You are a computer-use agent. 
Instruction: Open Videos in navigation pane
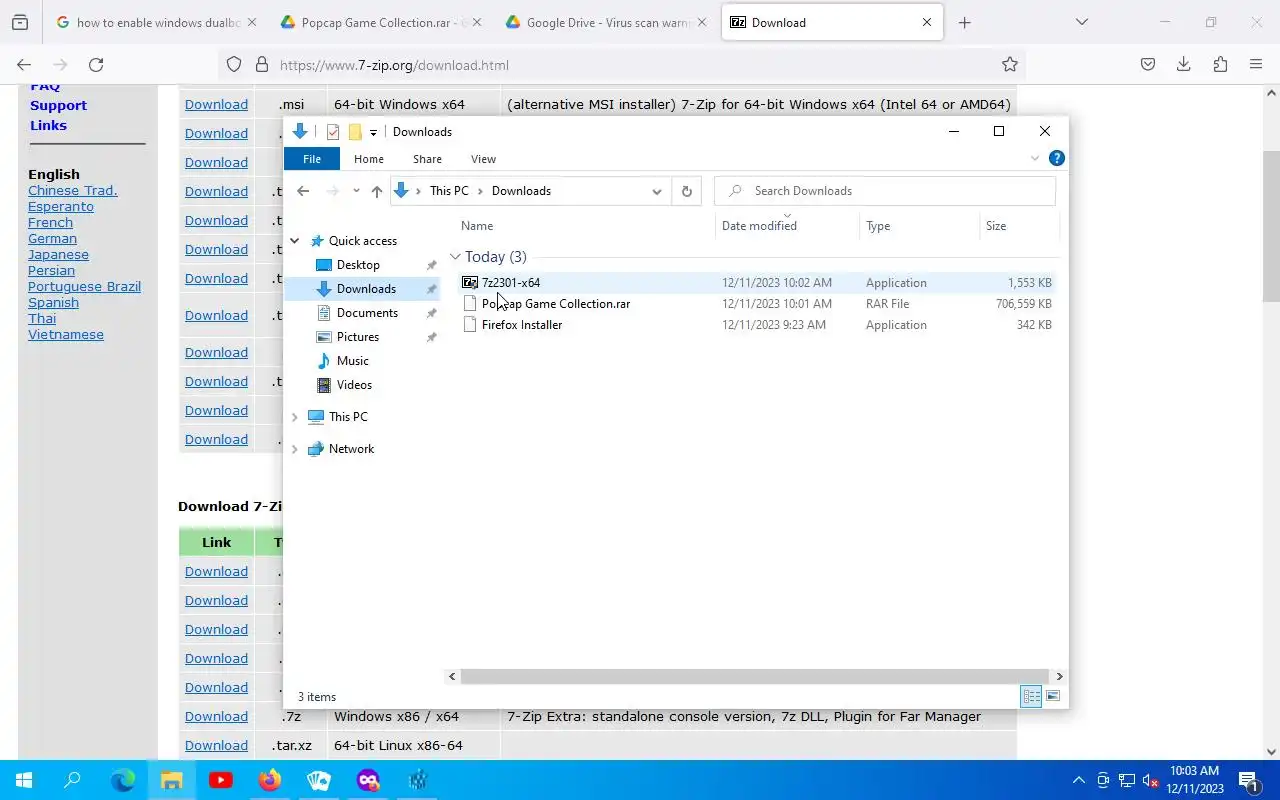pyautogui.click(x=354, y=385)
